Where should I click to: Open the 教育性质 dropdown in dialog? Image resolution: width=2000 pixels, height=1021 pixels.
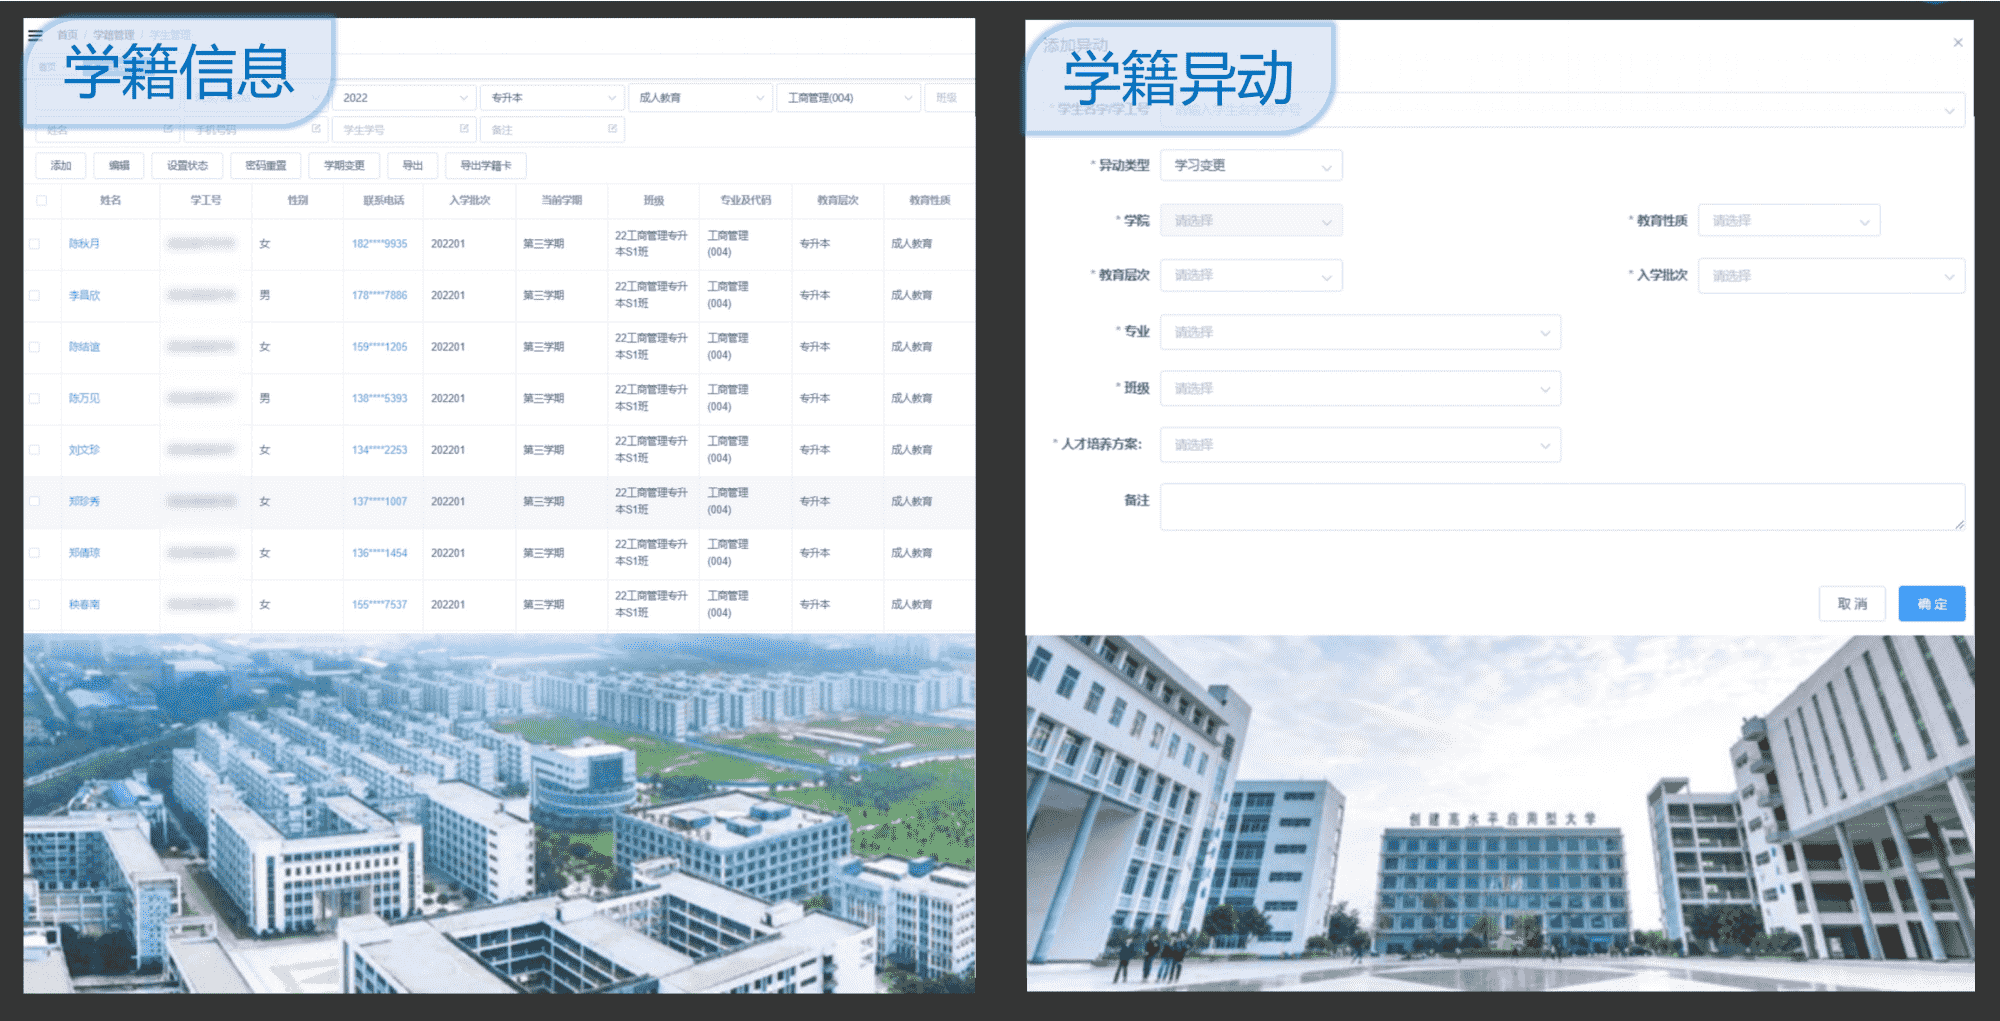coord(1789,221)
